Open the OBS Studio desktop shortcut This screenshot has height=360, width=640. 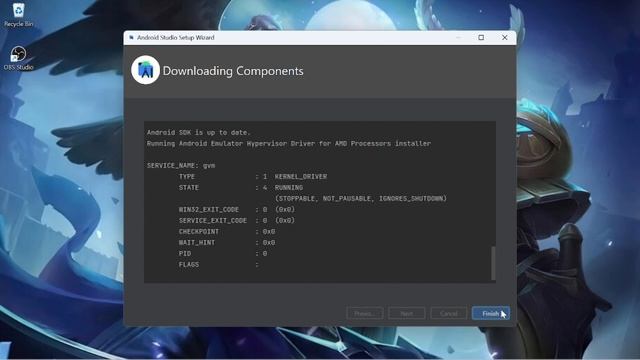point(18,58)
